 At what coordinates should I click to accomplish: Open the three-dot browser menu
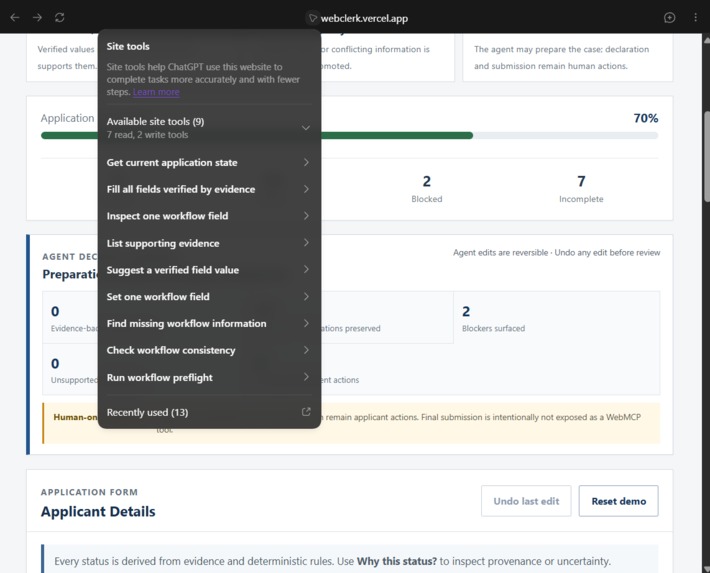pos(696,18)
